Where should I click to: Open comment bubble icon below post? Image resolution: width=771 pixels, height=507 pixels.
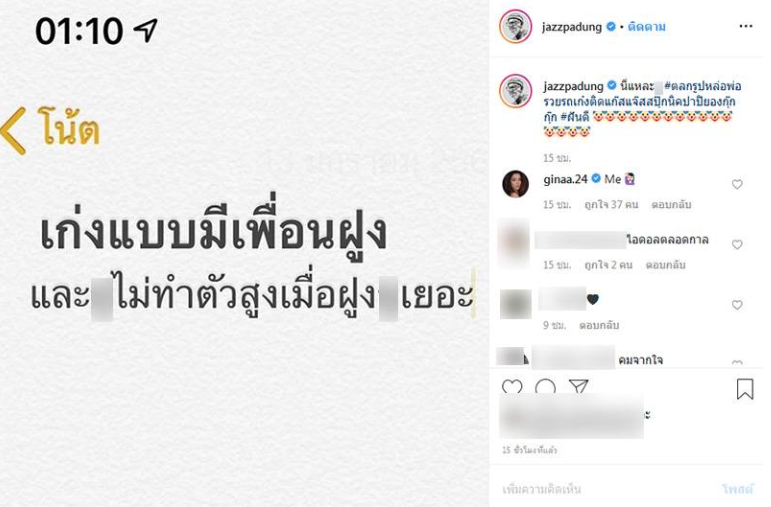tap(545, 387)
